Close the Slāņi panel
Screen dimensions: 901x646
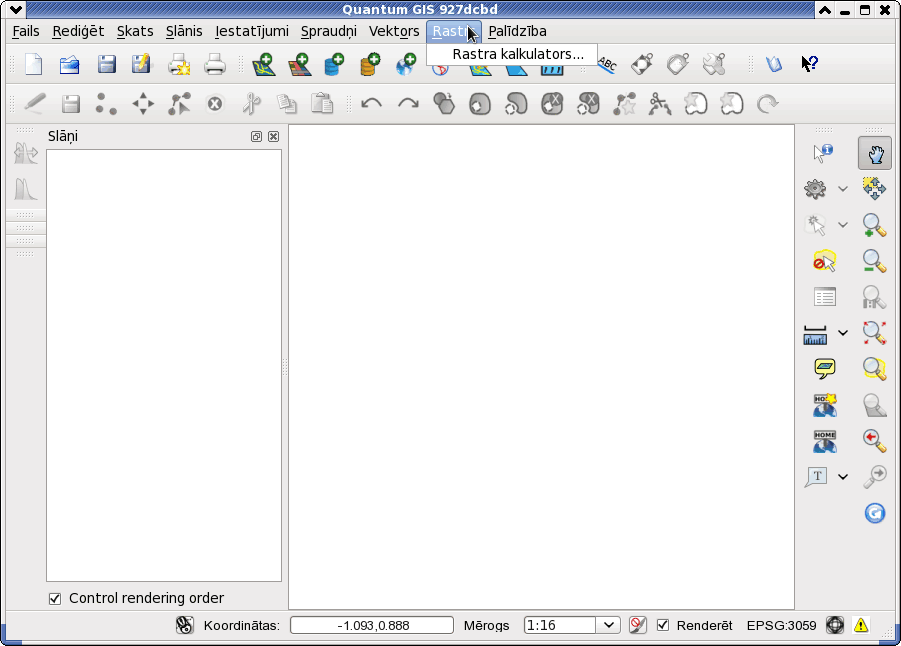274,136
